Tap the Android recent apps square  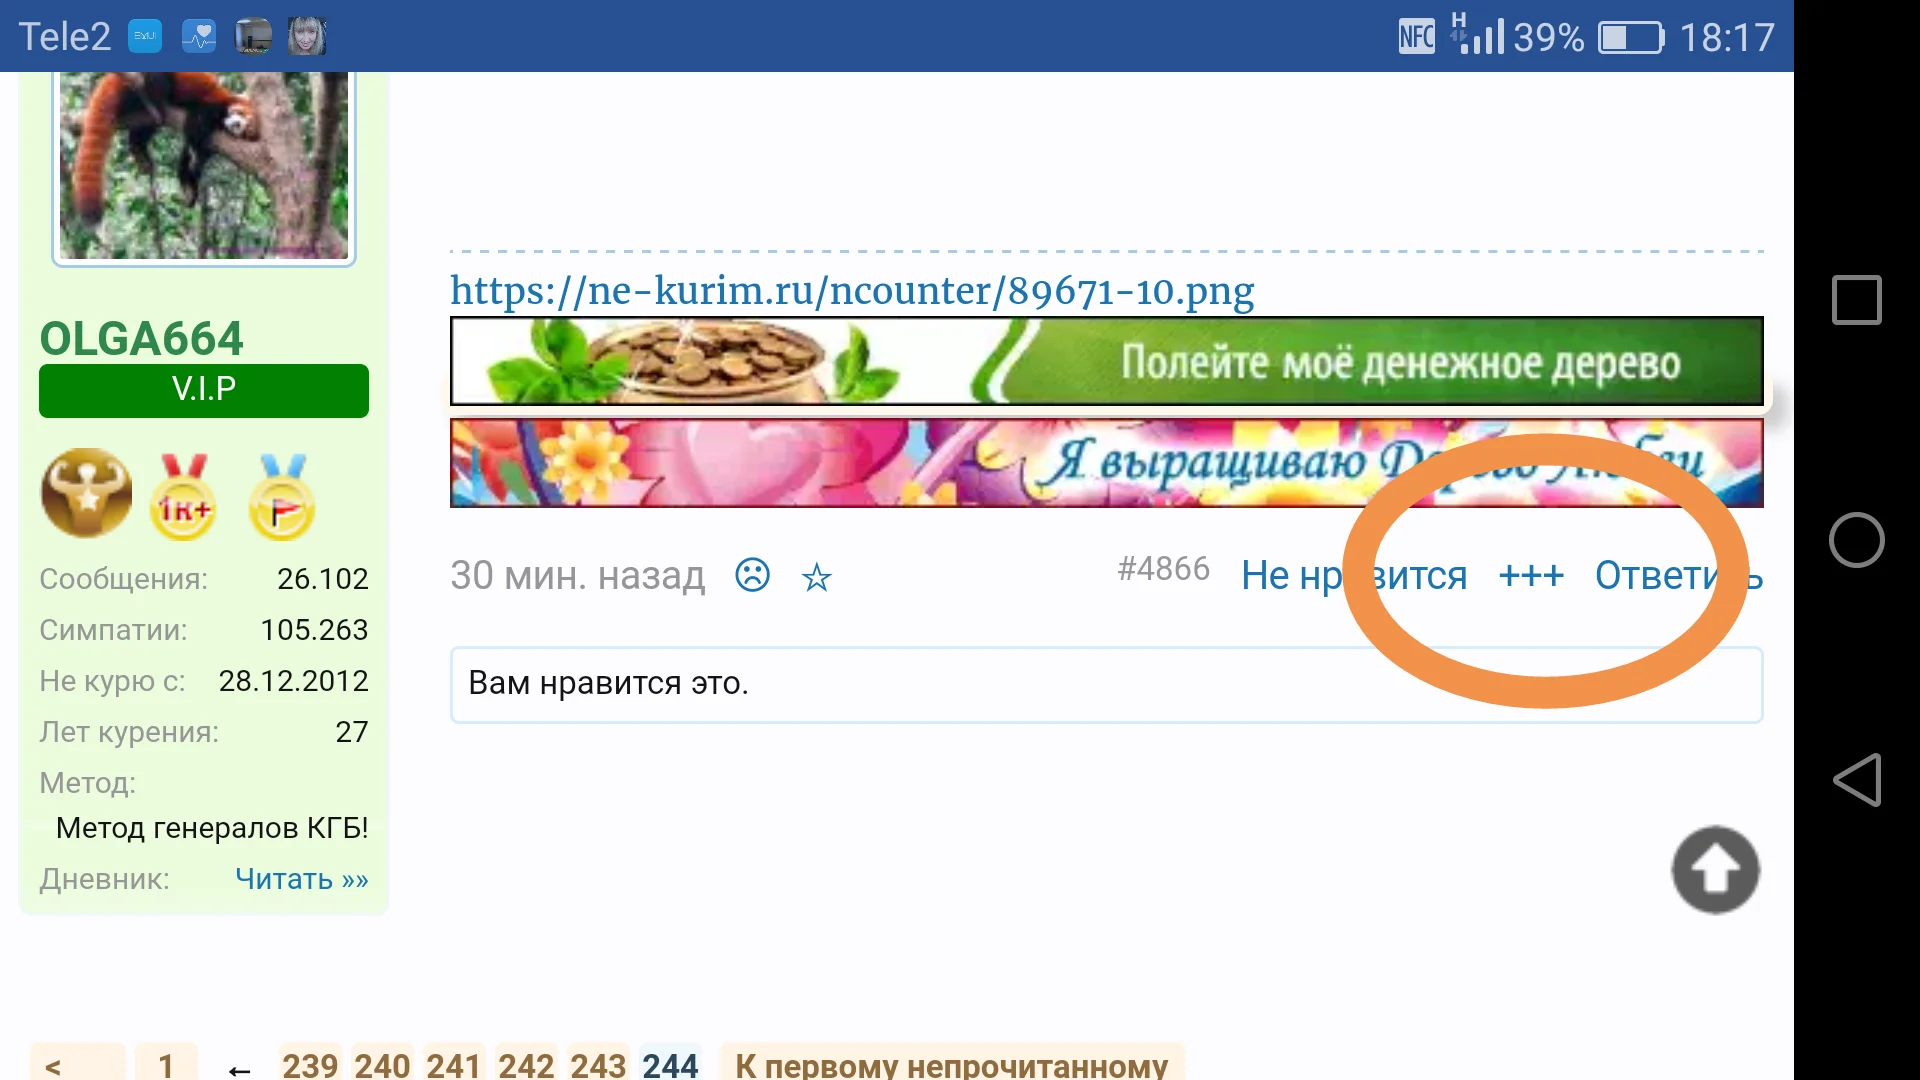click(1857, 300)
